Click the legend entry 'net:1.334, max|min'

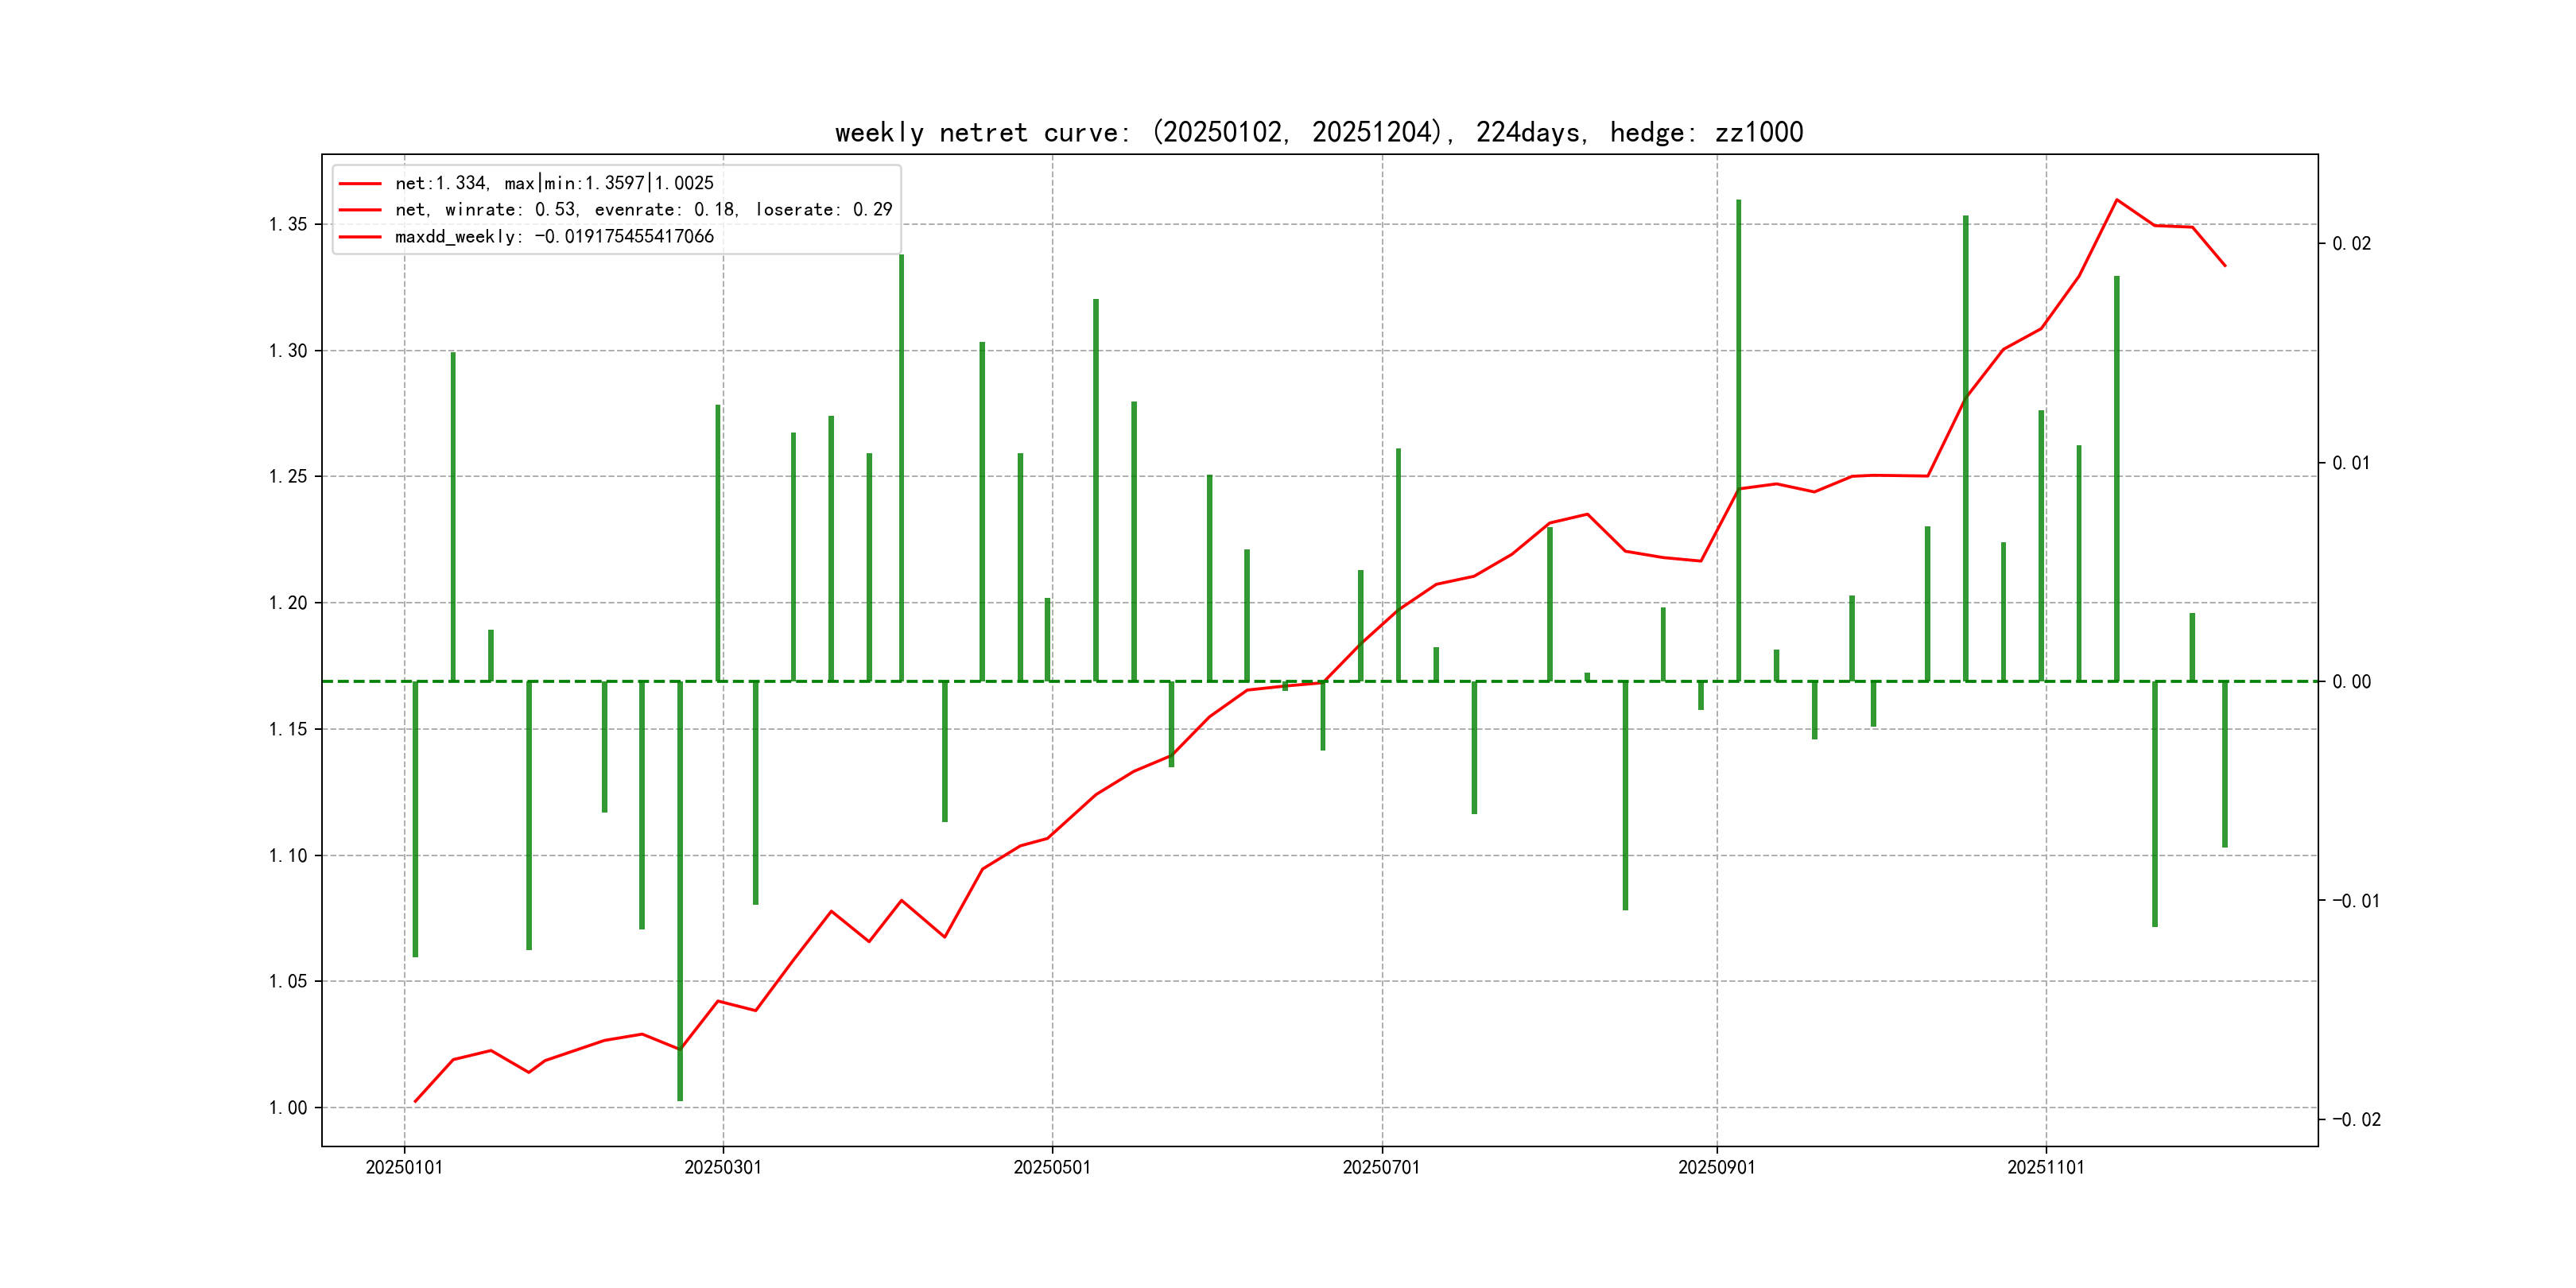554,183
